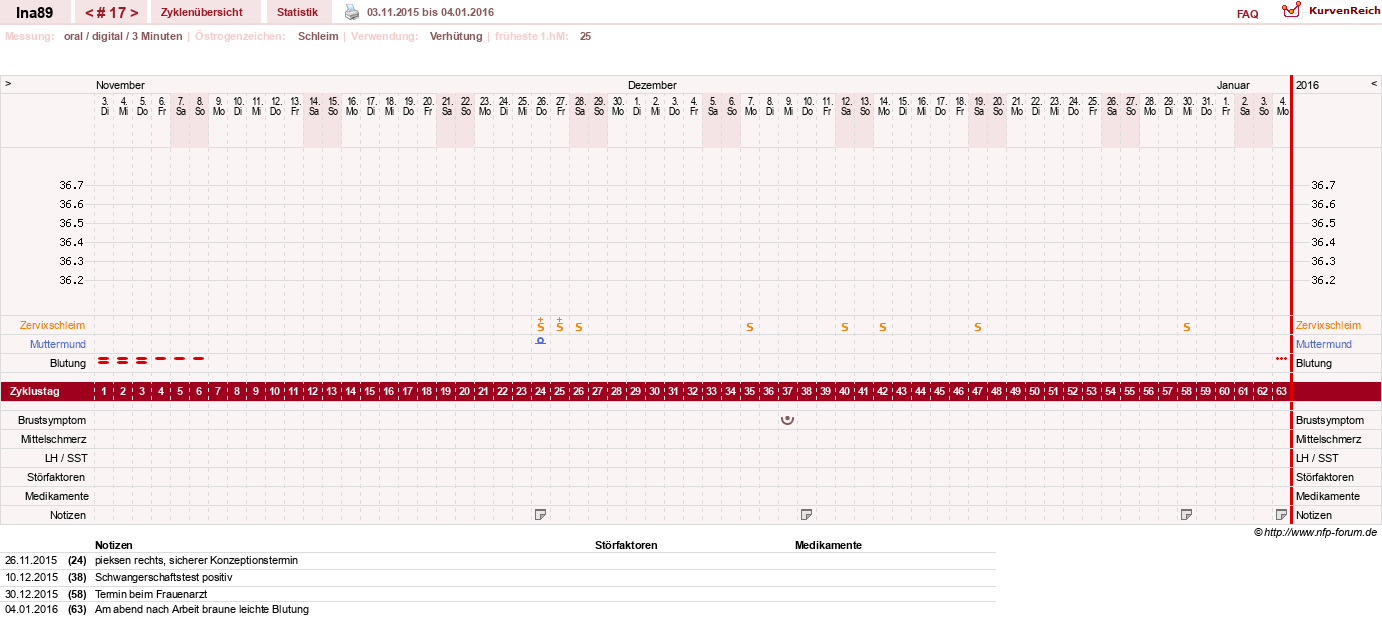Image resolution: width=1382 pixels, height=644 pixels.
Task: Select the S mucus mark on cycle day 47
Action: (x=977, y=327)
